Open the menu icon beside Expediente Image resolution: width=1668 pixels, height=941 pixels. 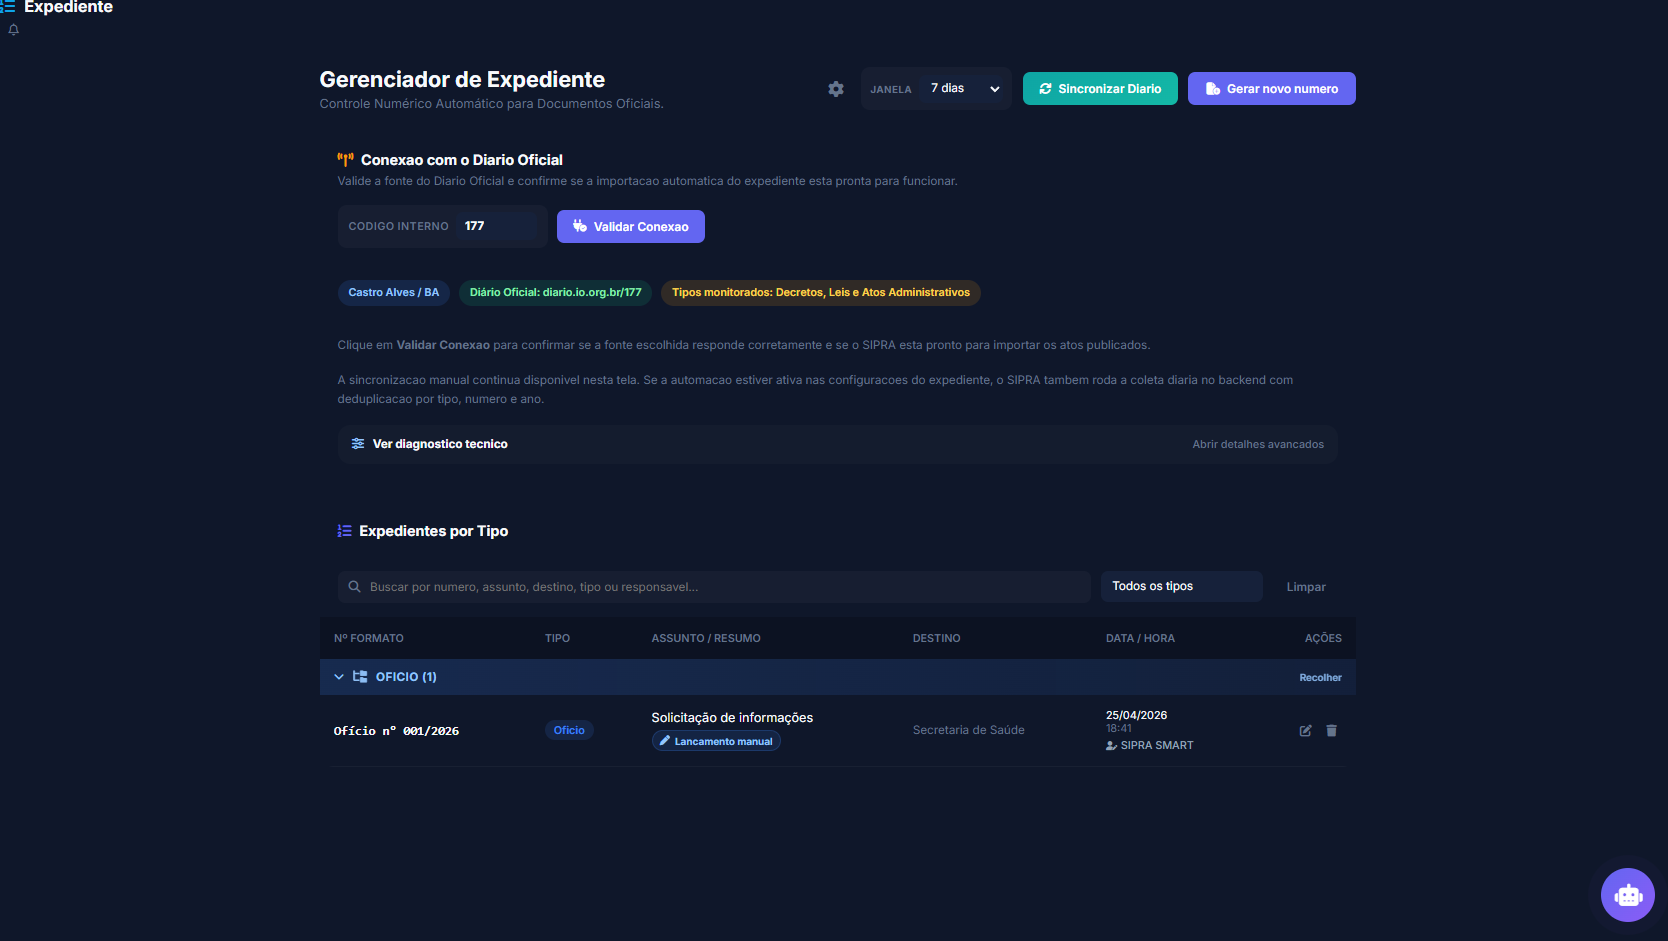pyautogui.click(x=8, y=6)
